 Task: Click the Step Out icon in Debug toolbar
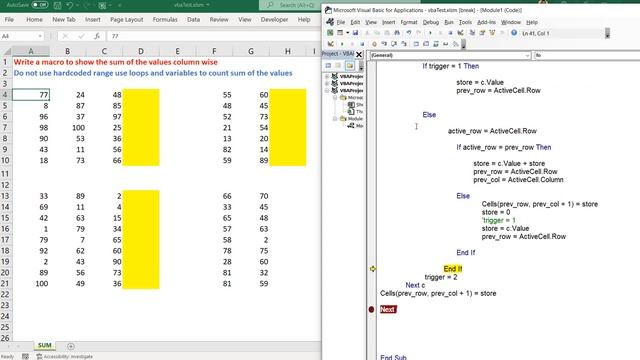coord(404,44)
